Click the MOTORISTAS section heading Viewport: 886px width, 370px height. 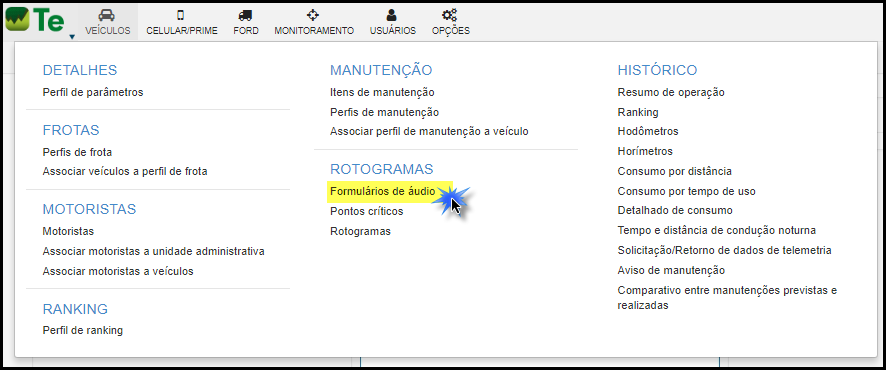point(89,209)
